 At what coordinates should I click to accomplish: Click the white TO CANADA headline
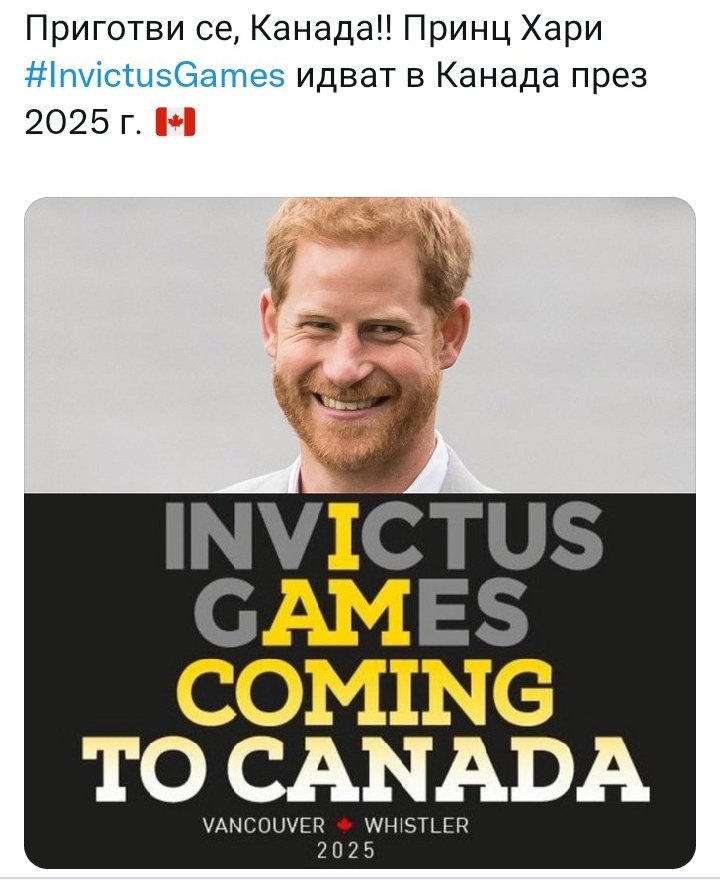[358, 762]
